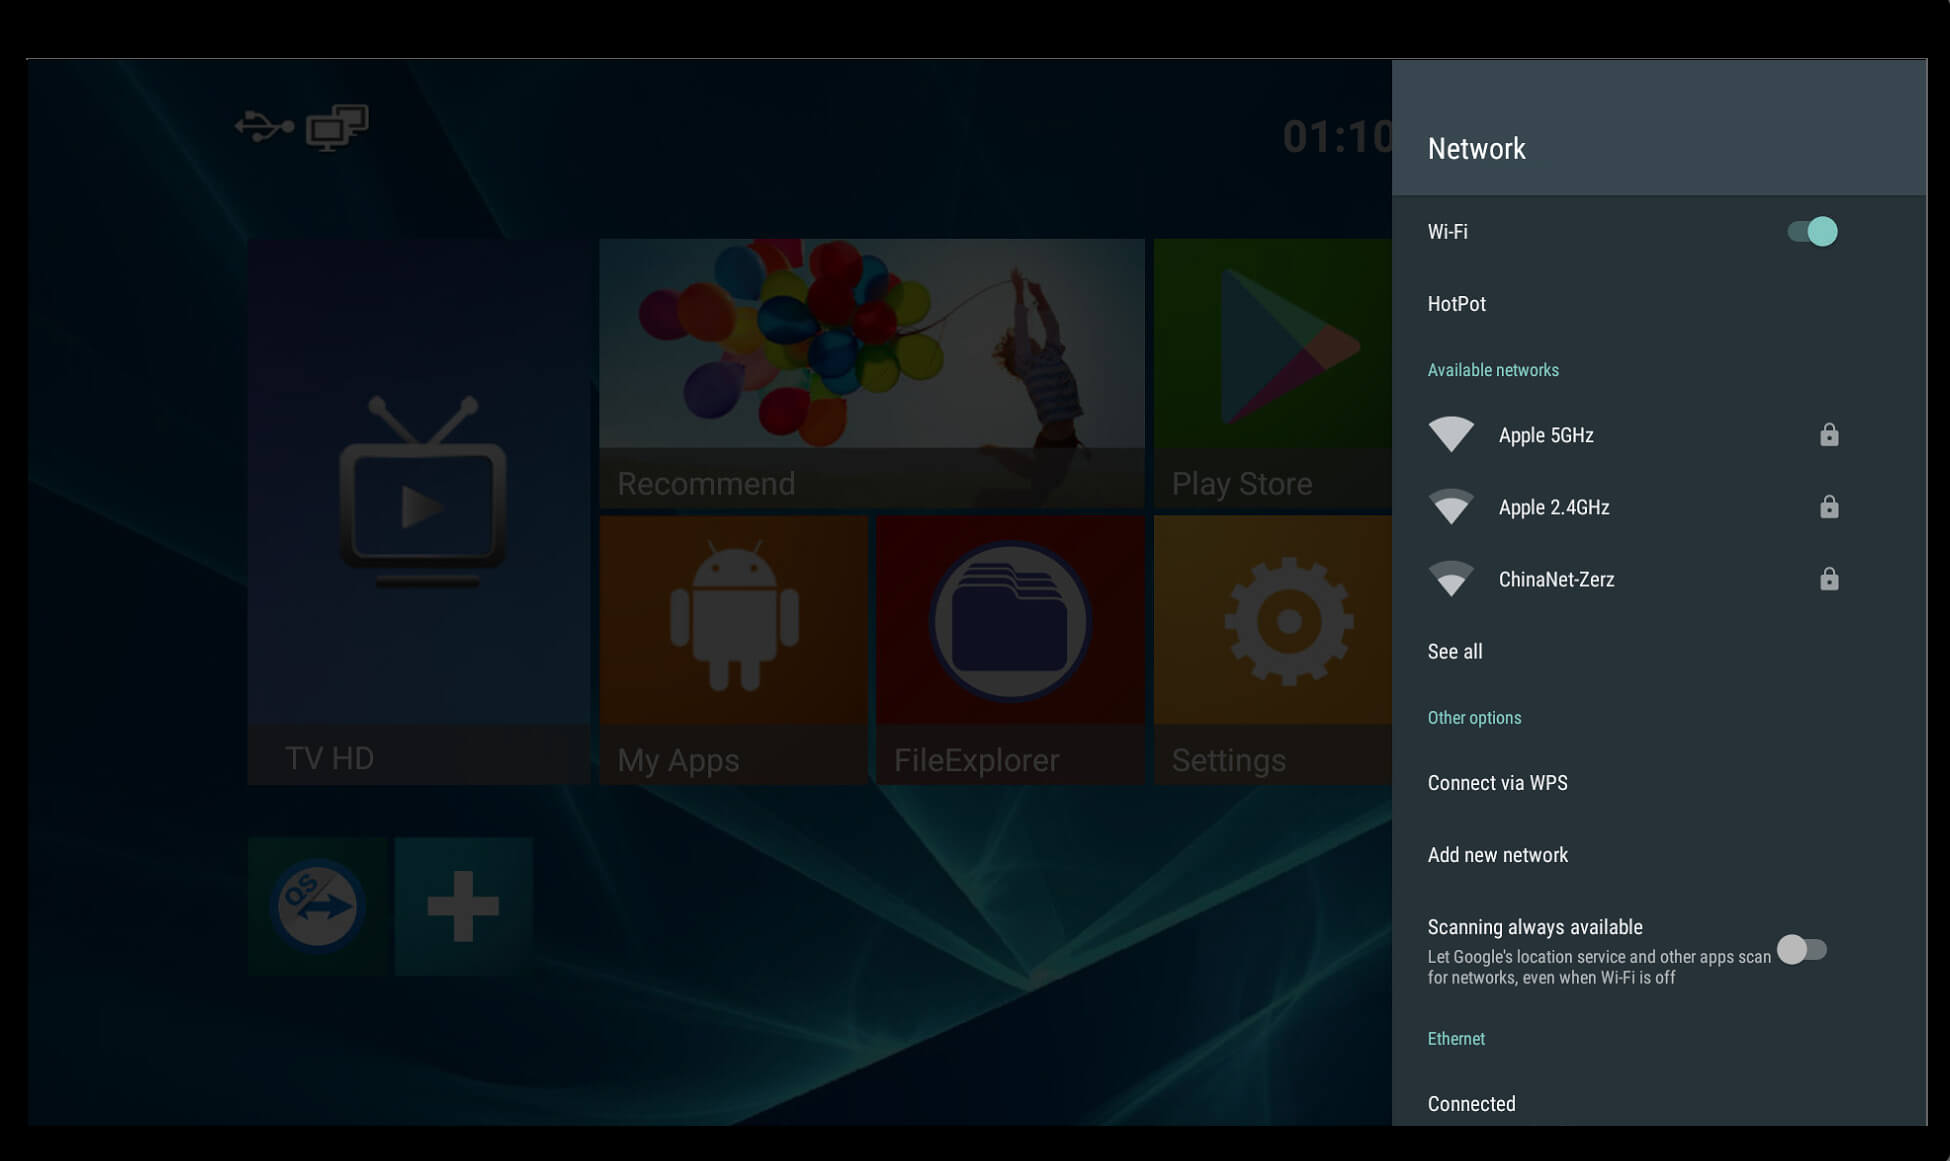Click Connect via WPS
This screenshot has width=1950, height=1161.
click(x=1497, y=783)
